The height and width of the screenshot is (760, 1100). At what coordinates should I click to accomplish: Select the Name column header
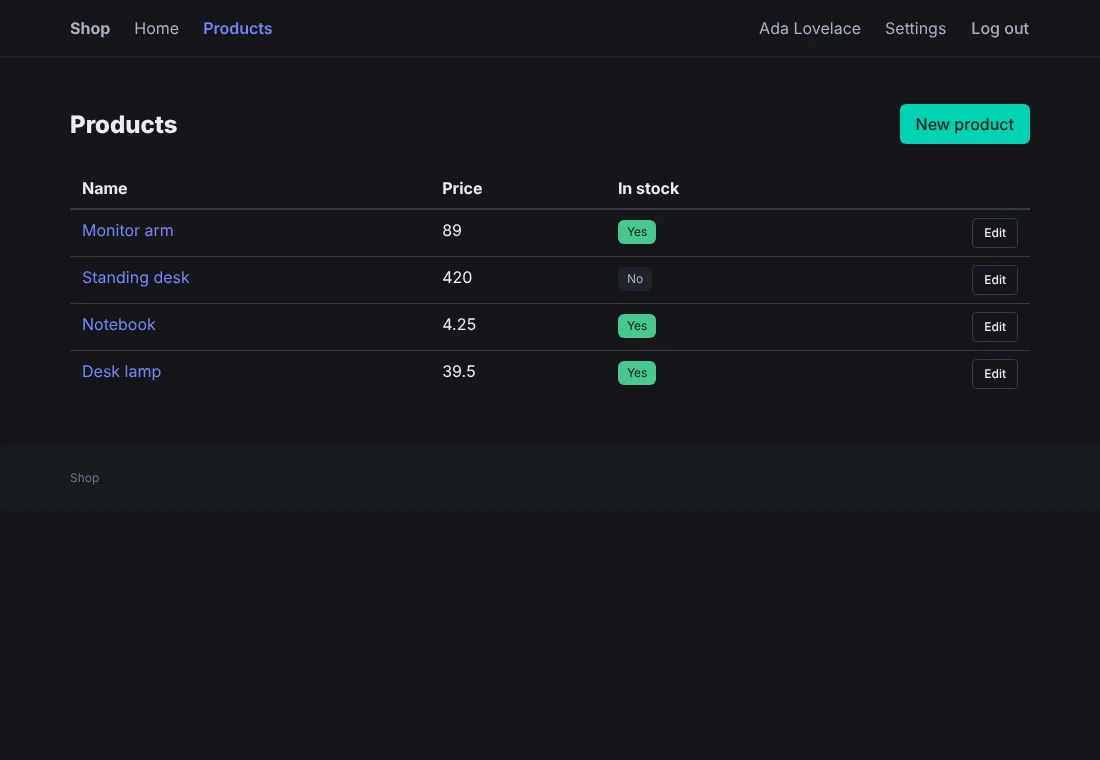coord(105,189)
